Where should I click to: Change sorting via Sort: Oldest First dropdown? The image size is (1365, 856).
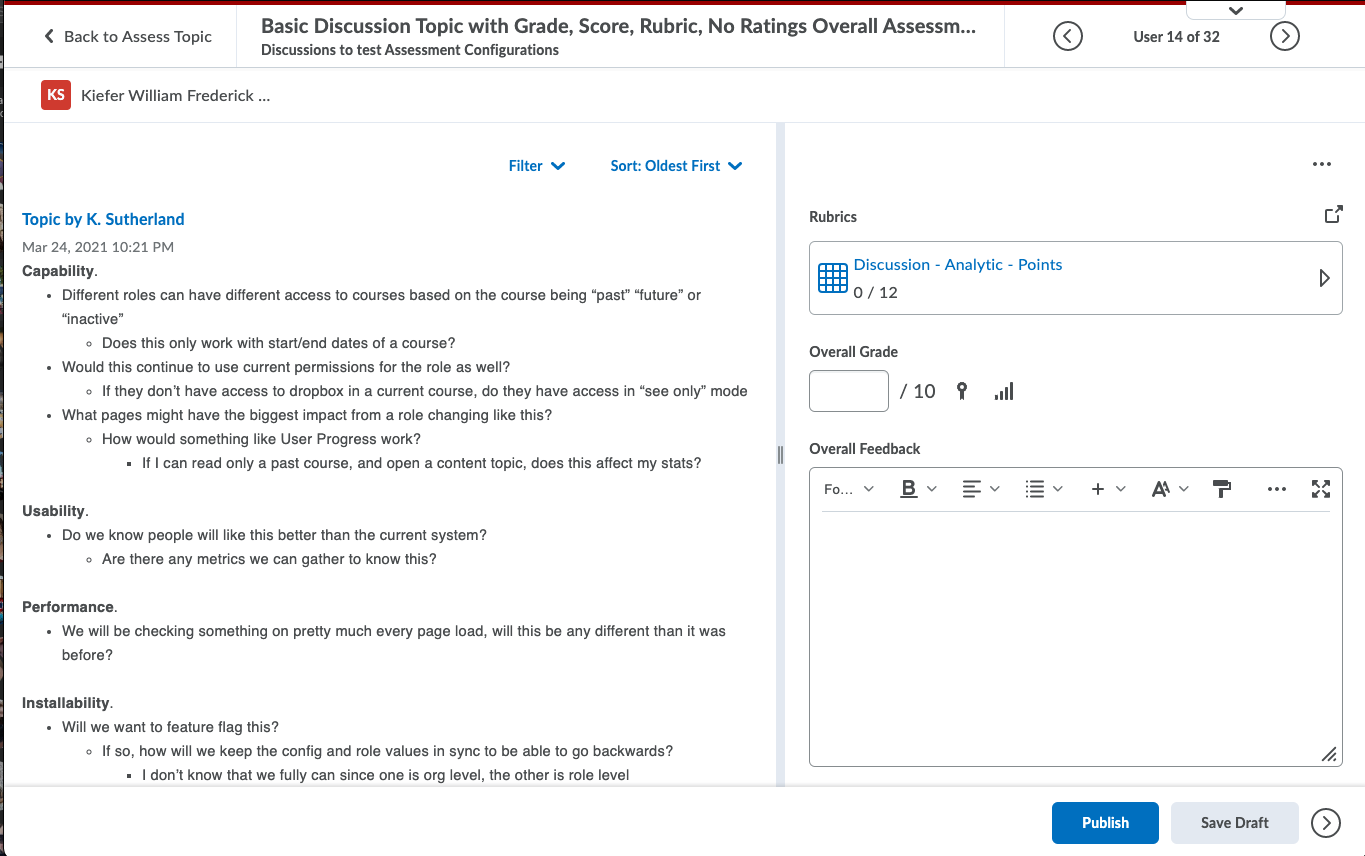676,166
